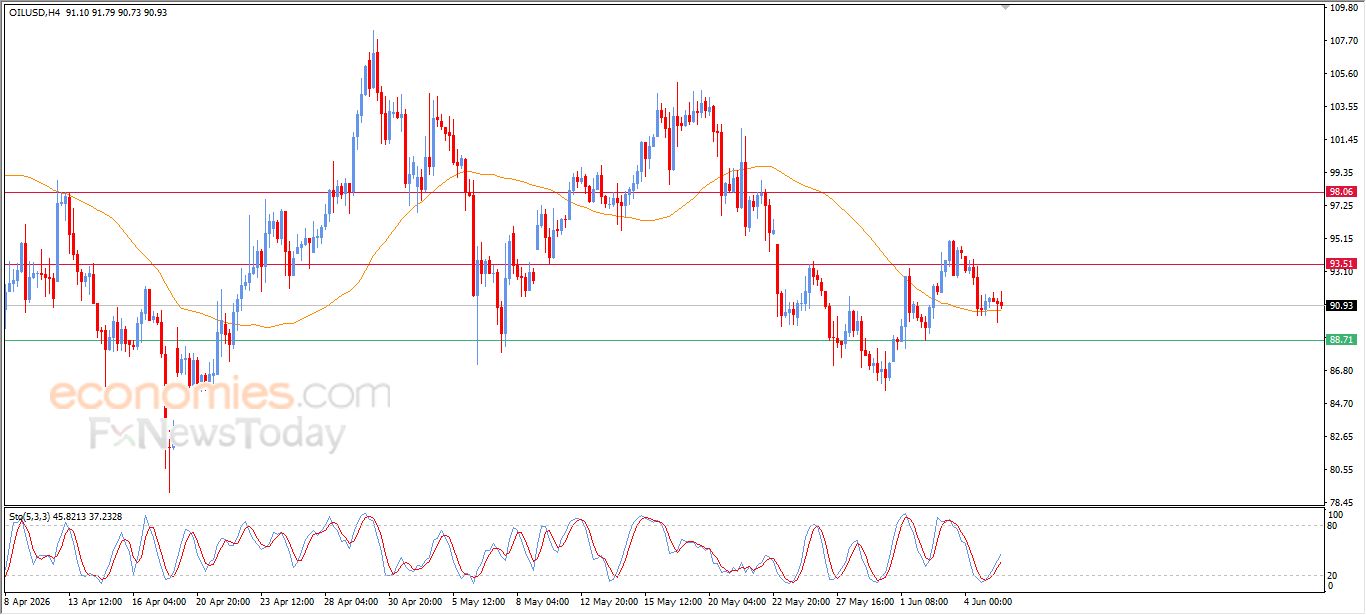Click the red 93.51 price level tag
The image size is (1366, 615).
tap(1341, 264)
